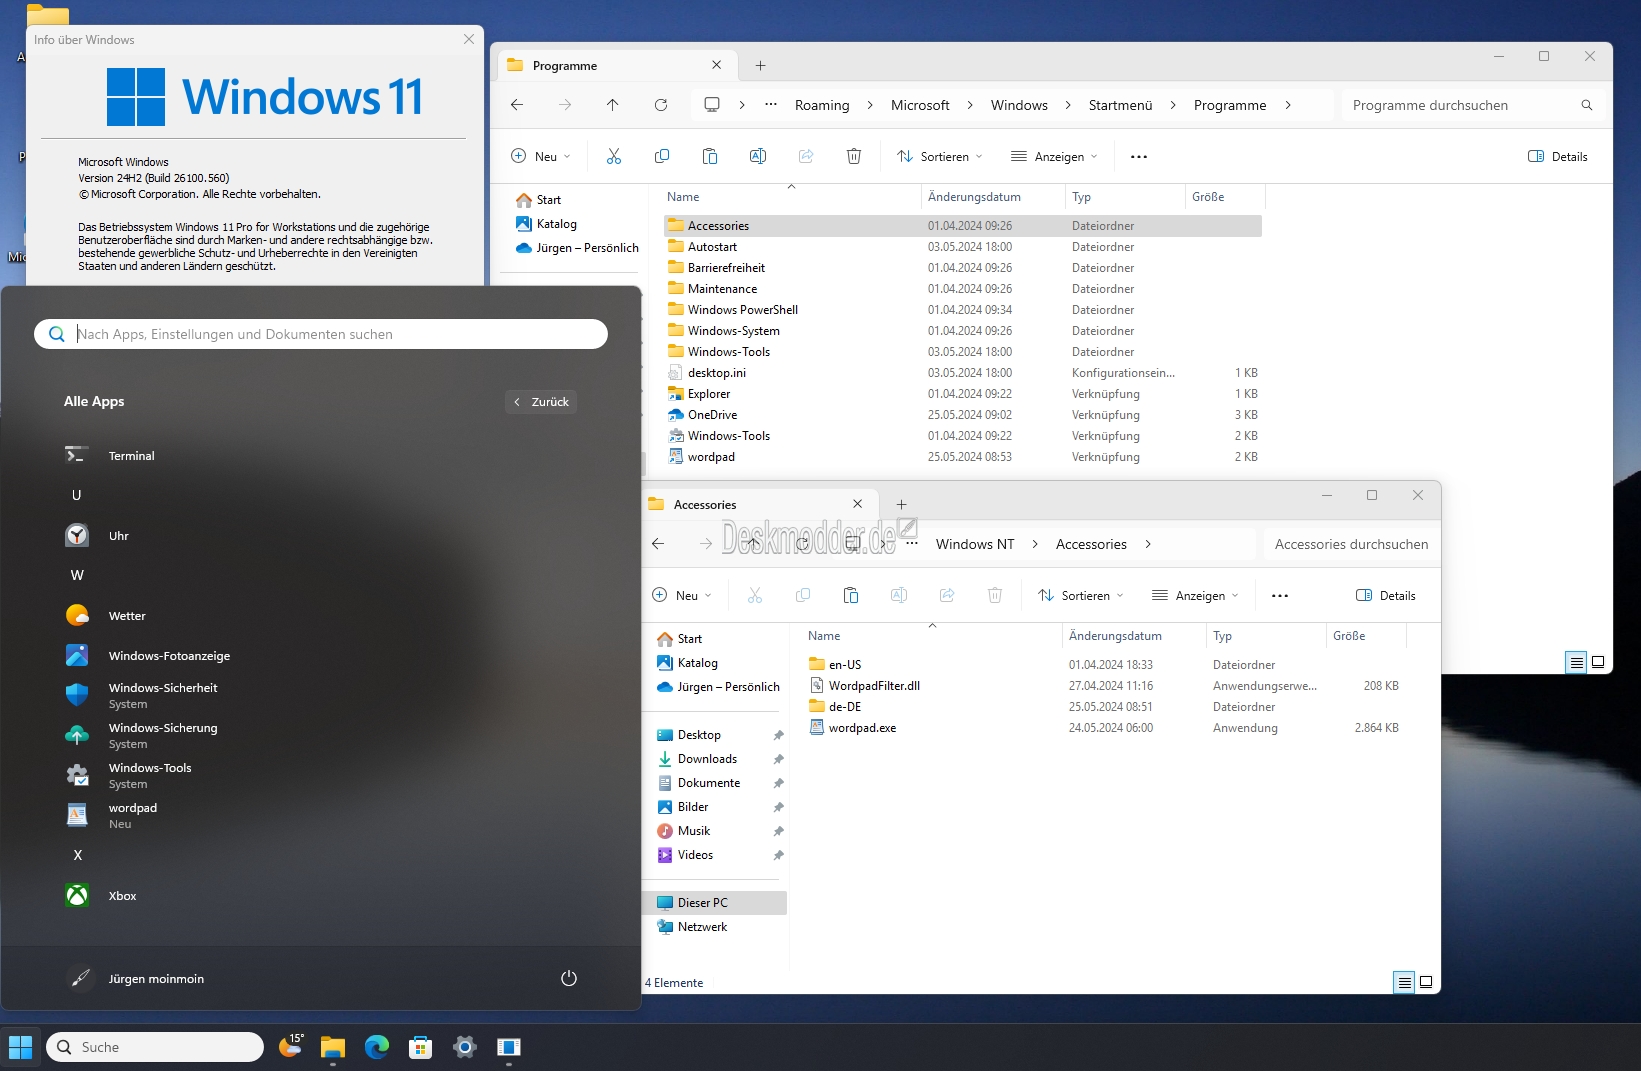This screenshot has height=1071, width=1641.
Task: Open File Explorer from taskbar
Action: [x=333, y=1047]
